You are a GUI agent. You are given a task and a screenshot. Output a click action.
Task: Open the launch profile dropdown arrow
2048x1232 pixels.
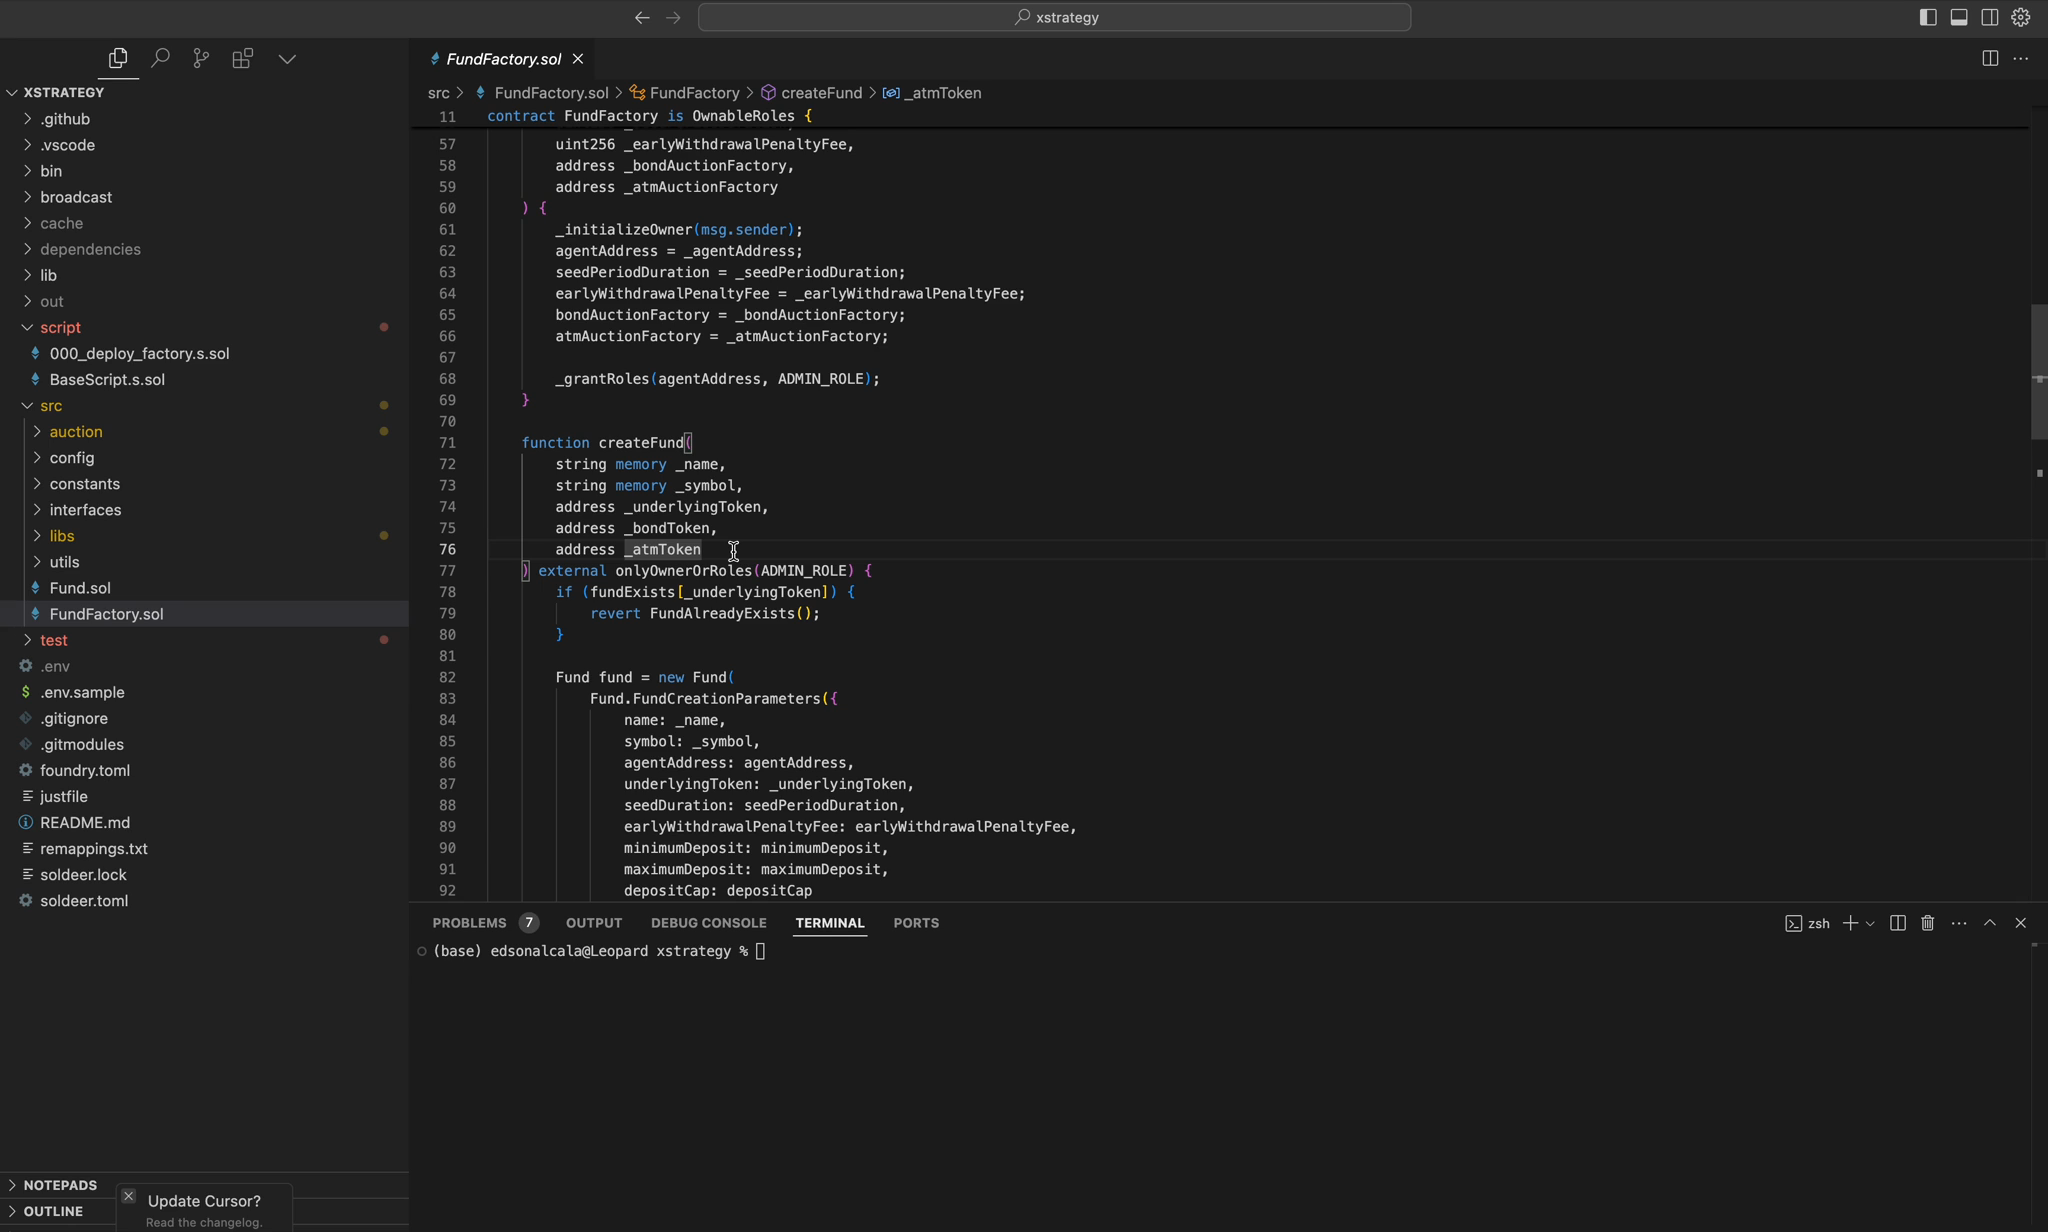tap(1870, 923)
